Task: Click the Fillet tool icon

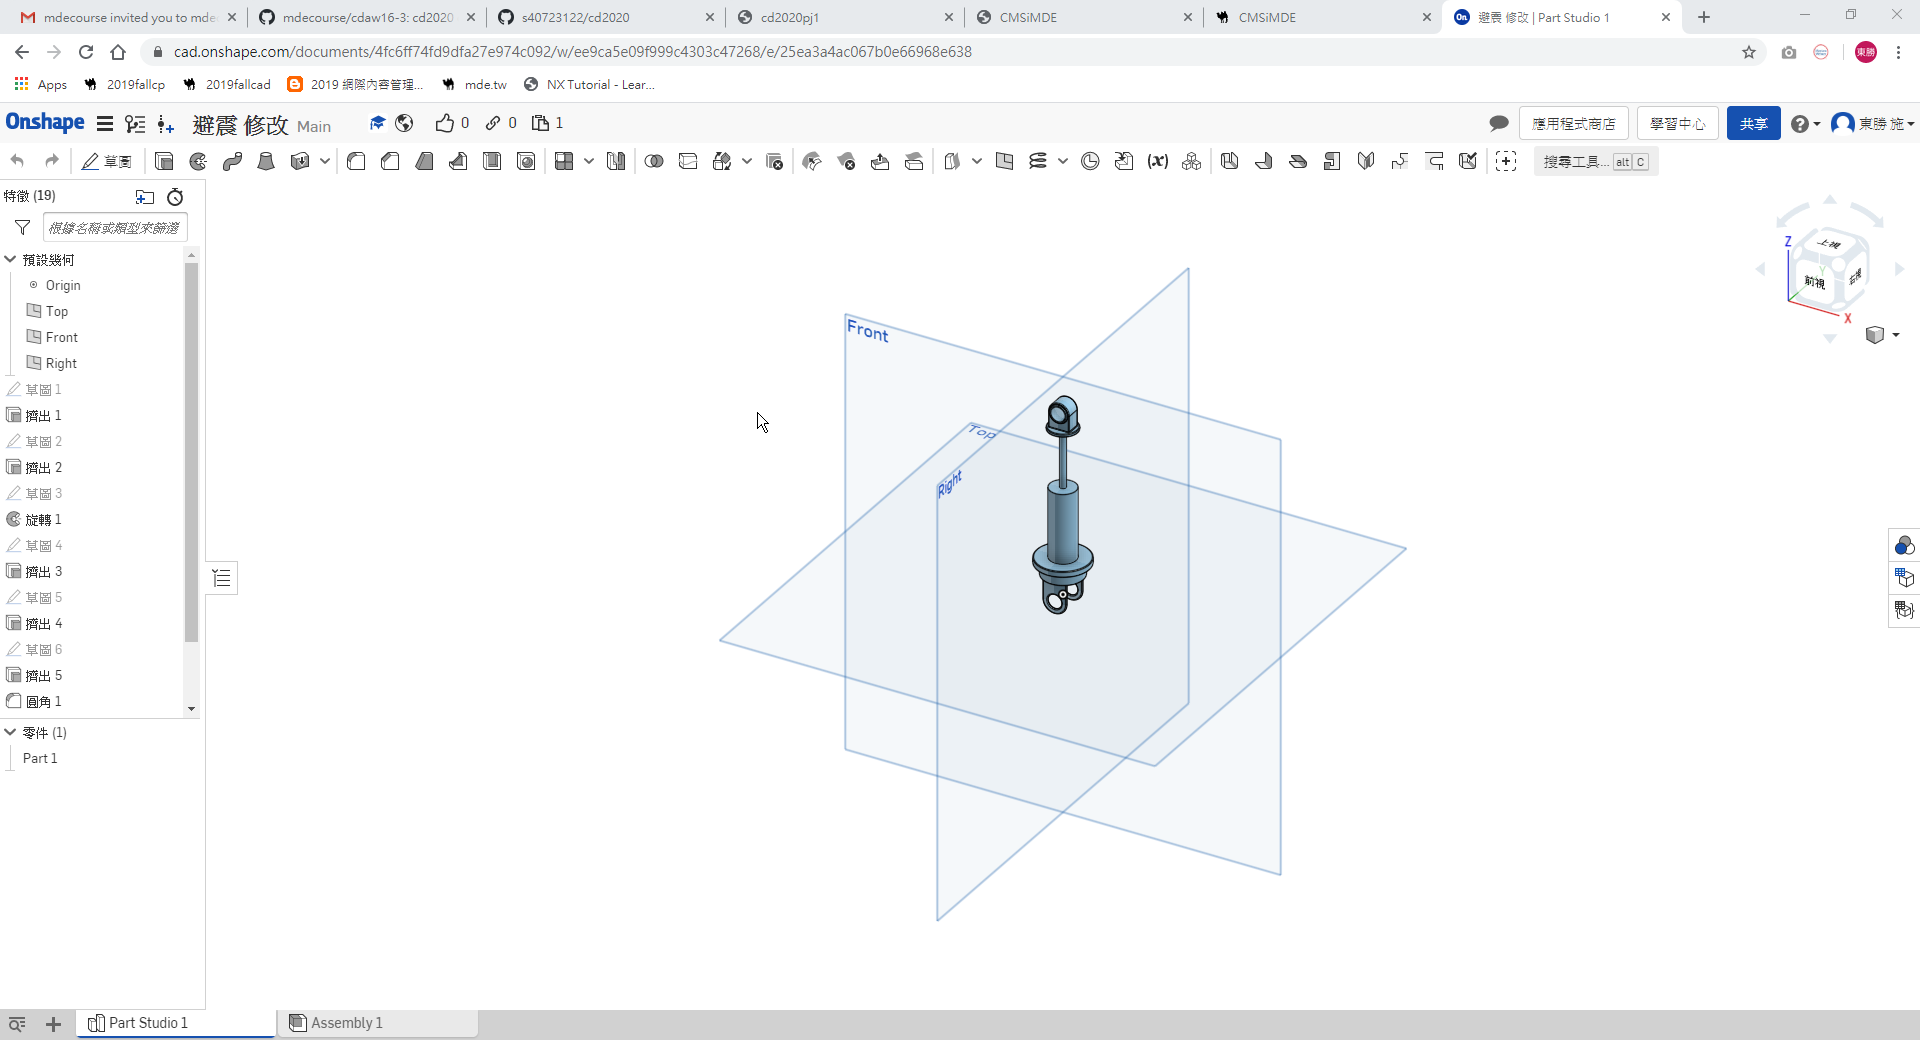Action: coord(356,161)
